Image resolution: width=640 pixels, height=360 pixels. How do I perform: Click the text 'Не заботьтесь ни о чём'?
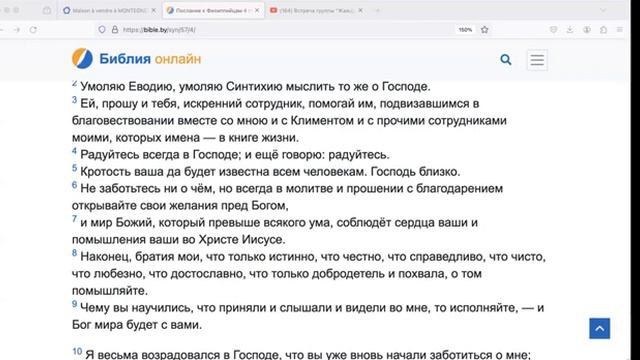click(148, 189)
